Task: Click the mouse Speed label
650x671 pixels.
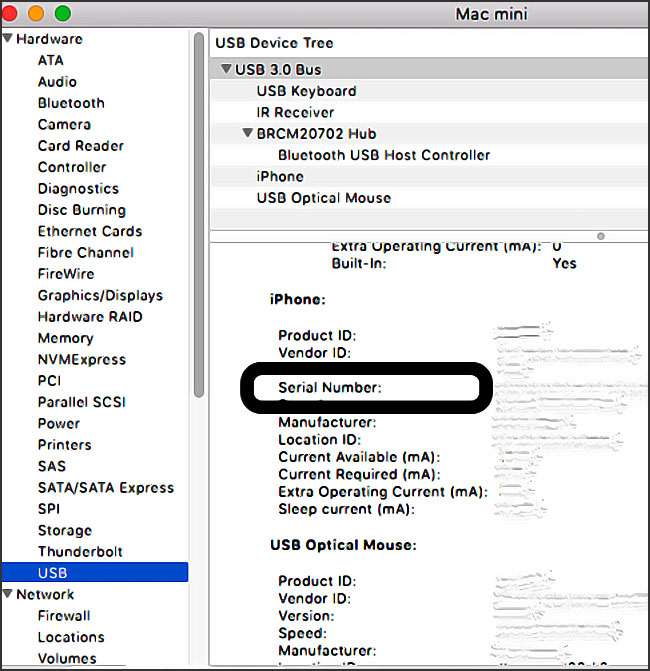Action: tap(302, 633)
